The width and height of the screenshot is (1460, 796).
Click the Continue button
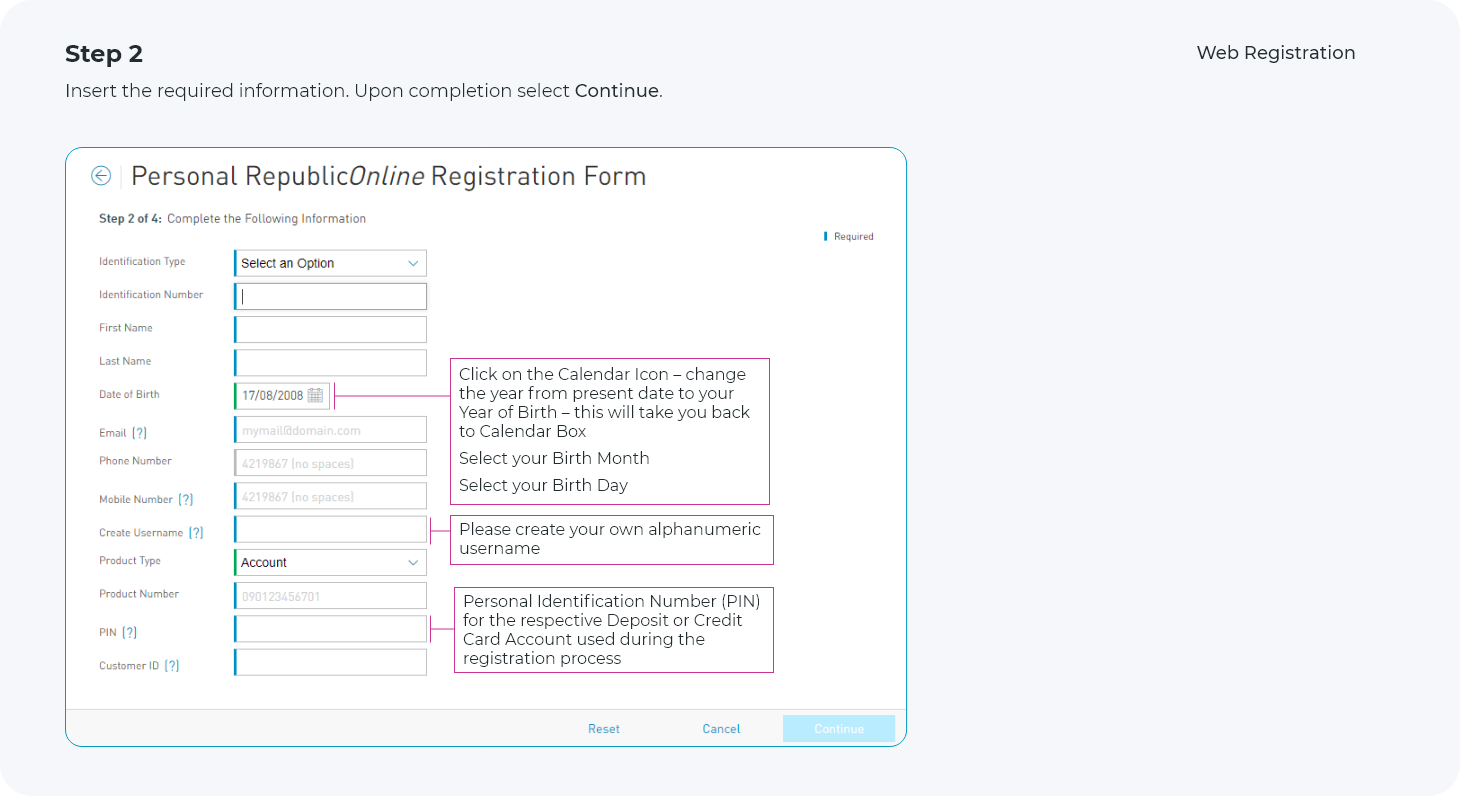[x=839, y=729]
